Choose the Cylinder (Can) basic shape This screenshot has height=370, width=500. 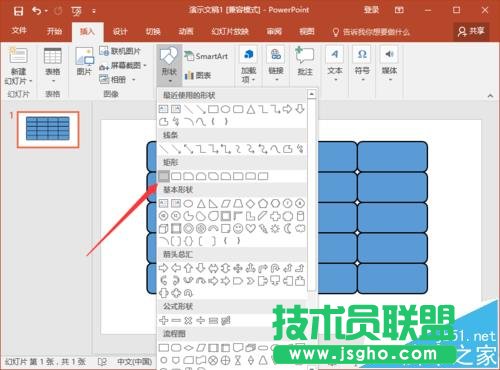[300, 216]
